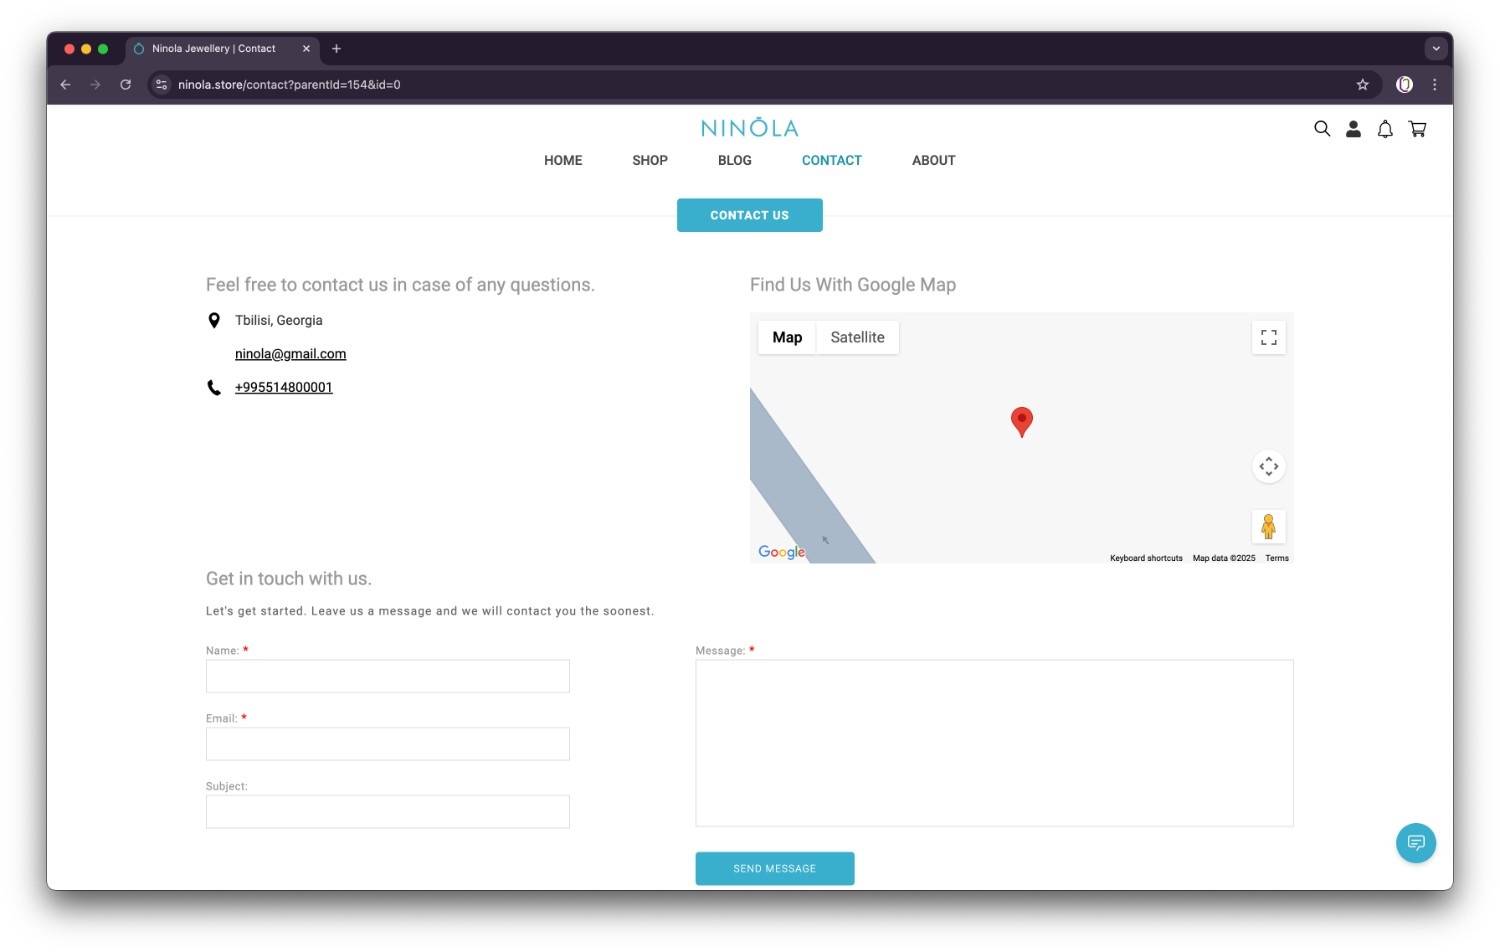Screen dimensions: 1500x952
Task: Navigate to the ABOUT page
Action: [933, 160]
